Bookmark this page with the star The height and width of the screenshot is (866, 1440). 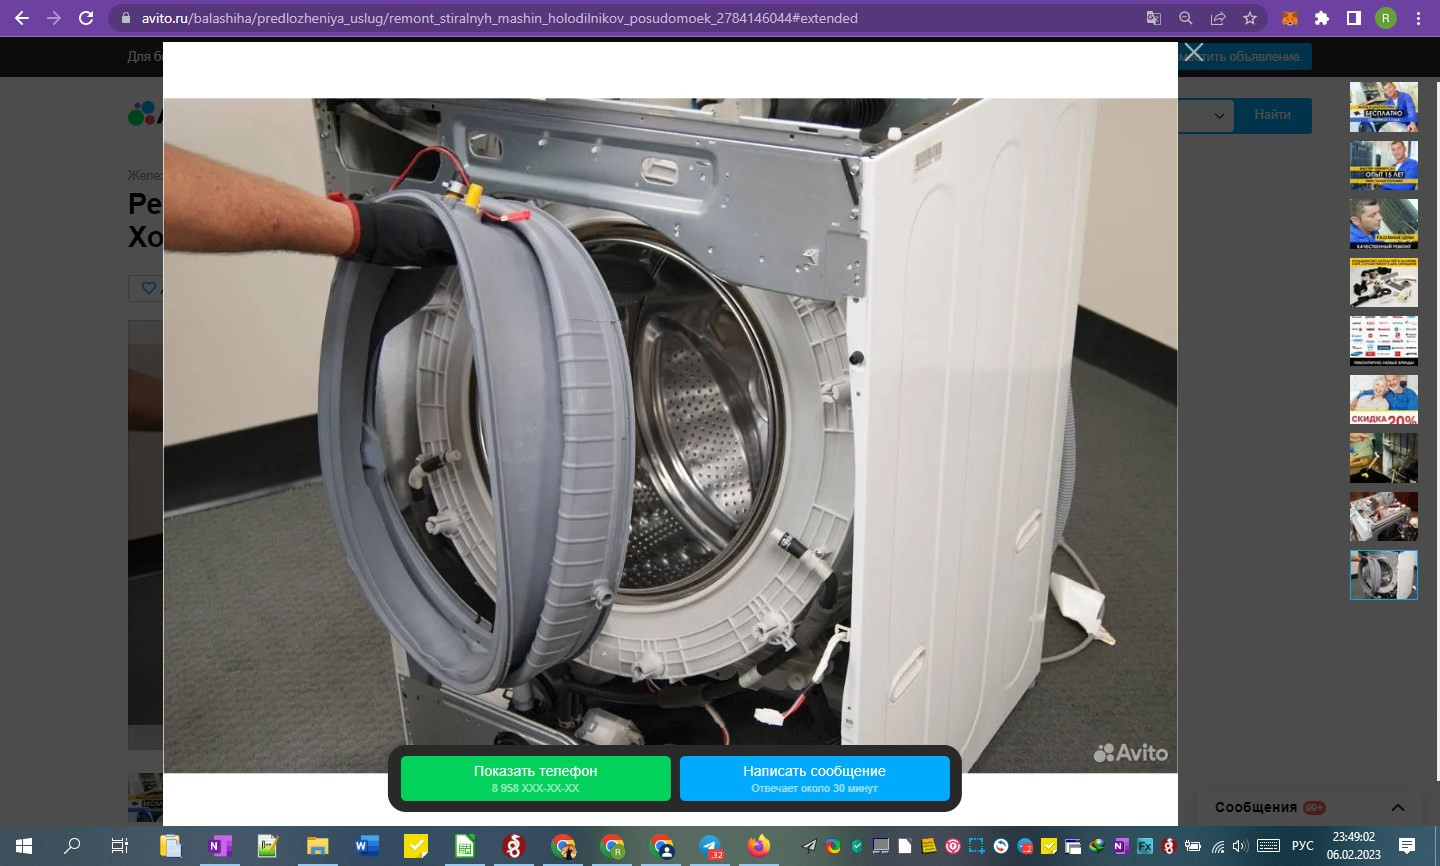point(1250,18)
